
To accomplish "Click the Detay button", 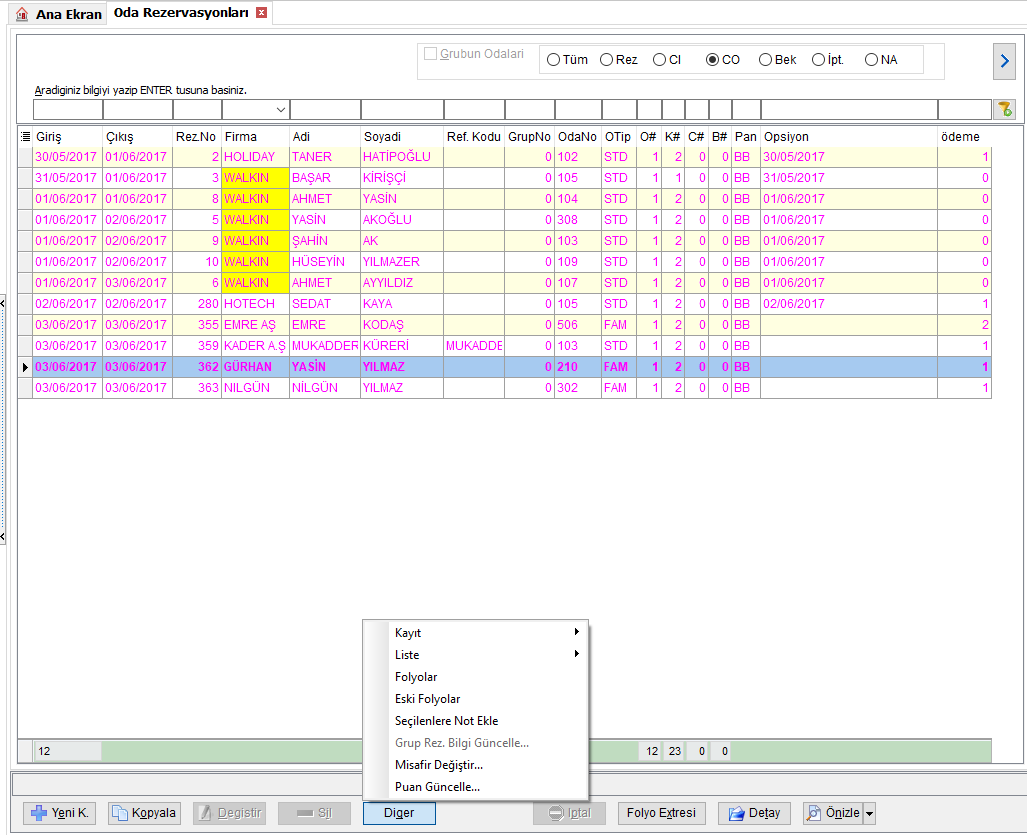I will pos(754,813).
